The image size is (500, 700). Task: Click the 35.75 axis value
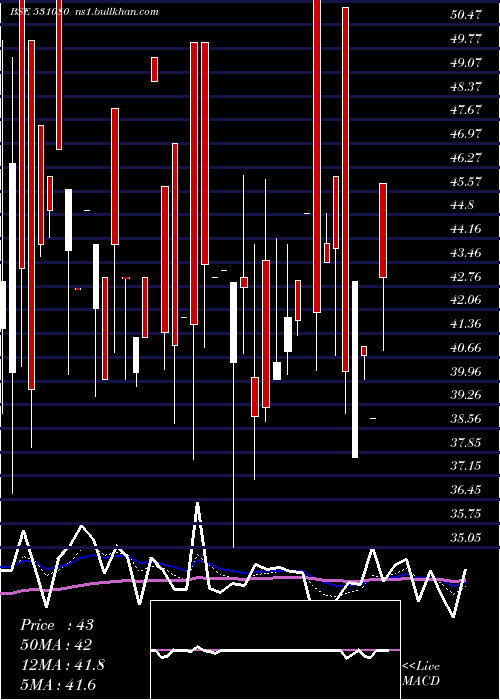point(466,514)
